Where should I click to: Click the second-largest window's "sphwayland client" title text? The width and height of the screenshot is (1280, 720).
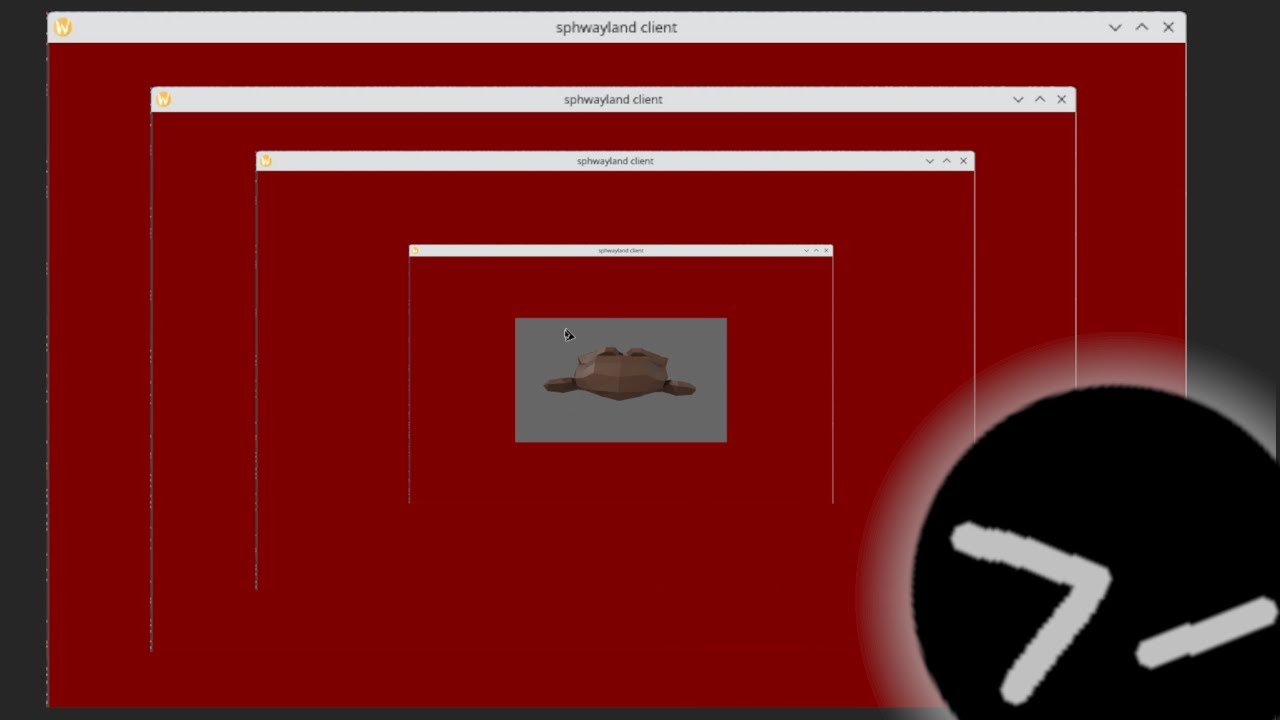point(613,100)
